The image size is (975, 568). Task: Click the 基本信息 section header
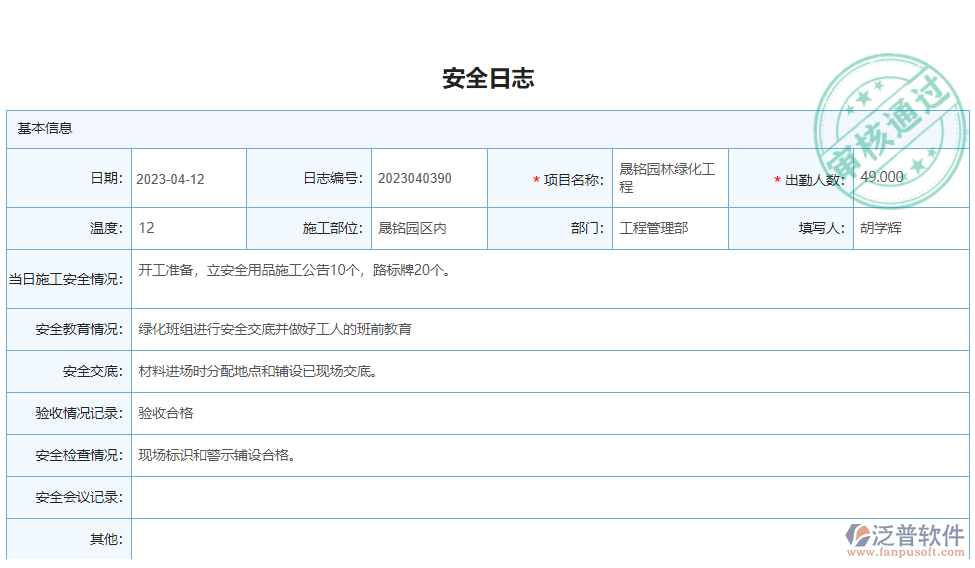pyautogui.click(x=45, y=129)
